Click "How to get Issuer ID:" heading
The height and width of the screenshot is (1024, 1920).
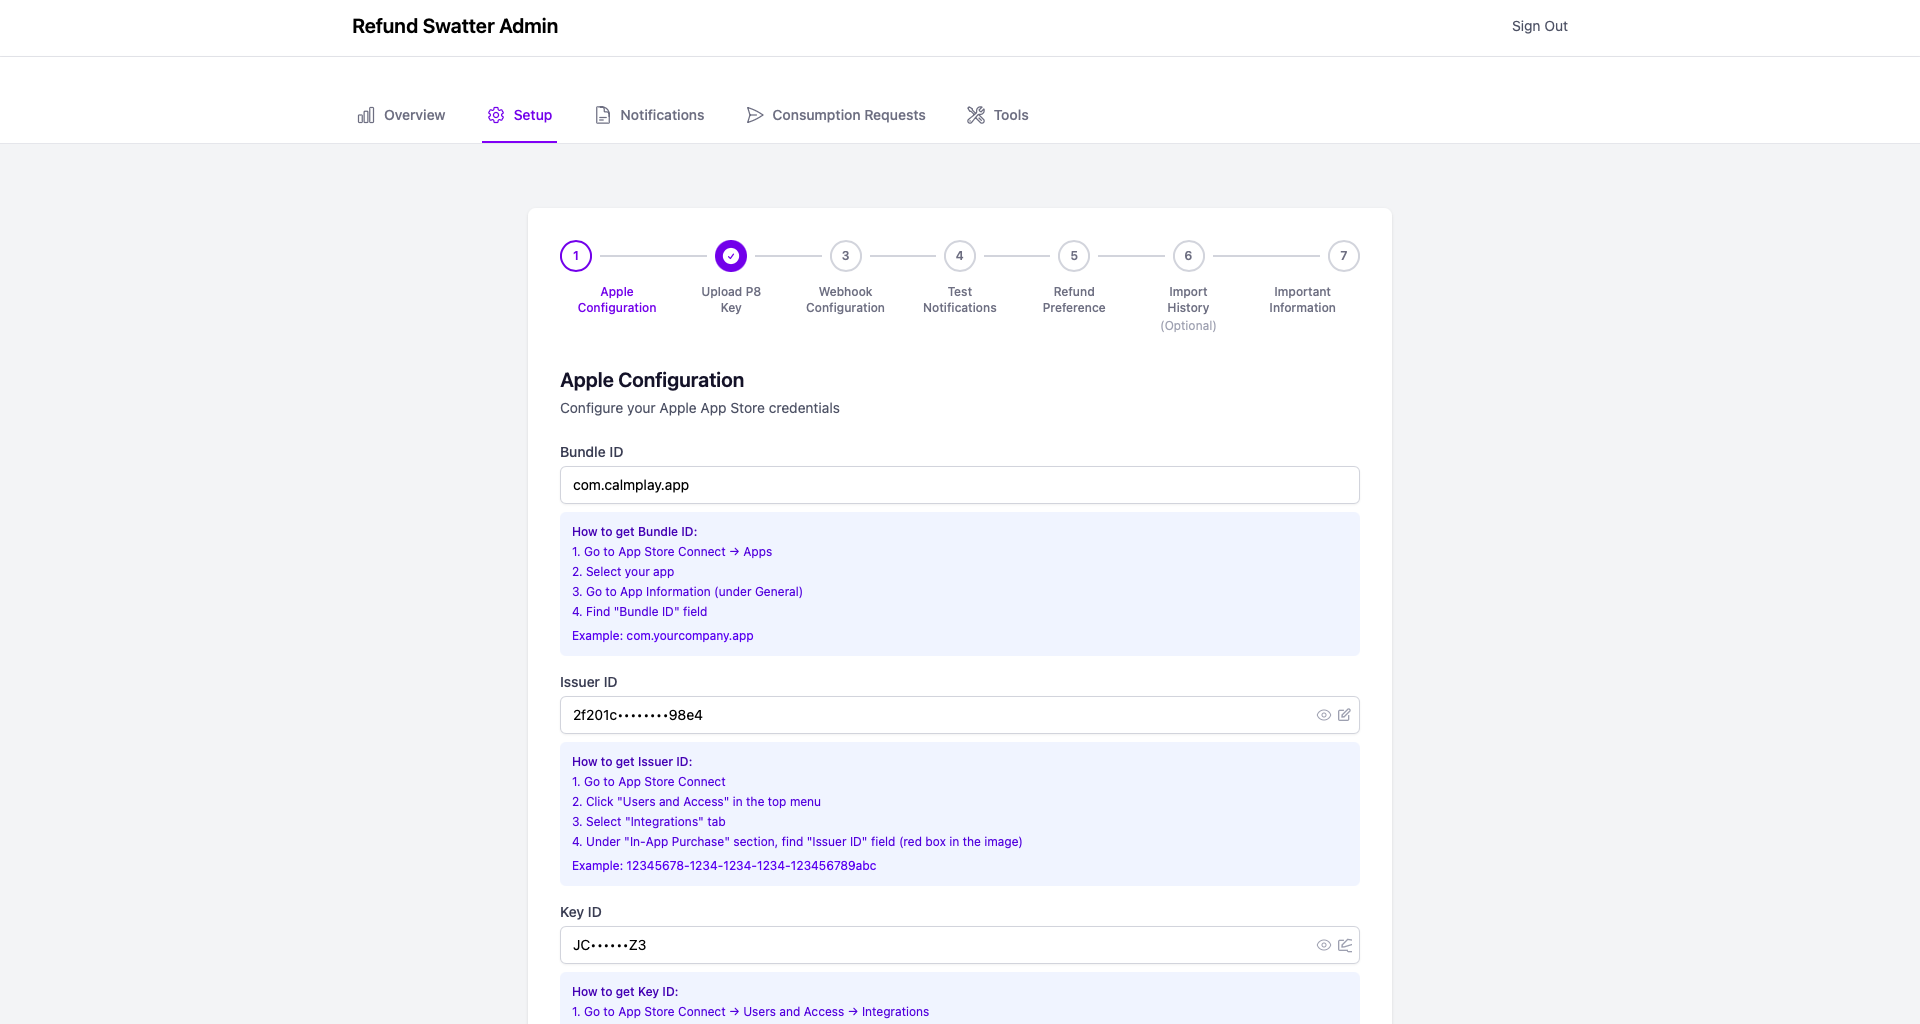[x=632, y=762]
